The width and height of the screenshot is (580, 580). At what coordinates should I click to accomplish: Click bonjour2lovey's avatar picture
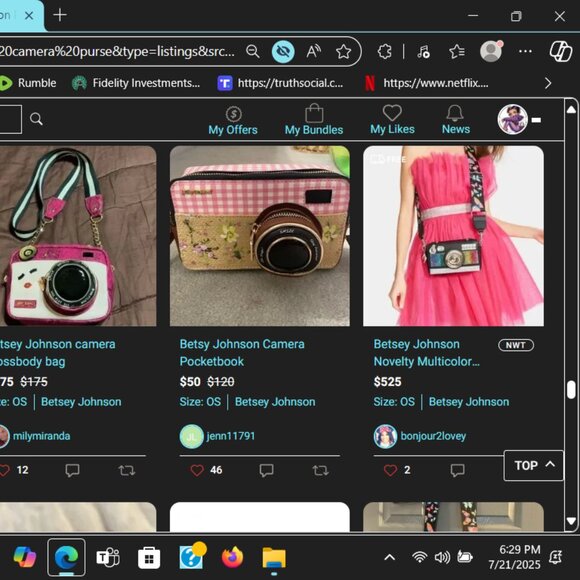tap(385, 436)
